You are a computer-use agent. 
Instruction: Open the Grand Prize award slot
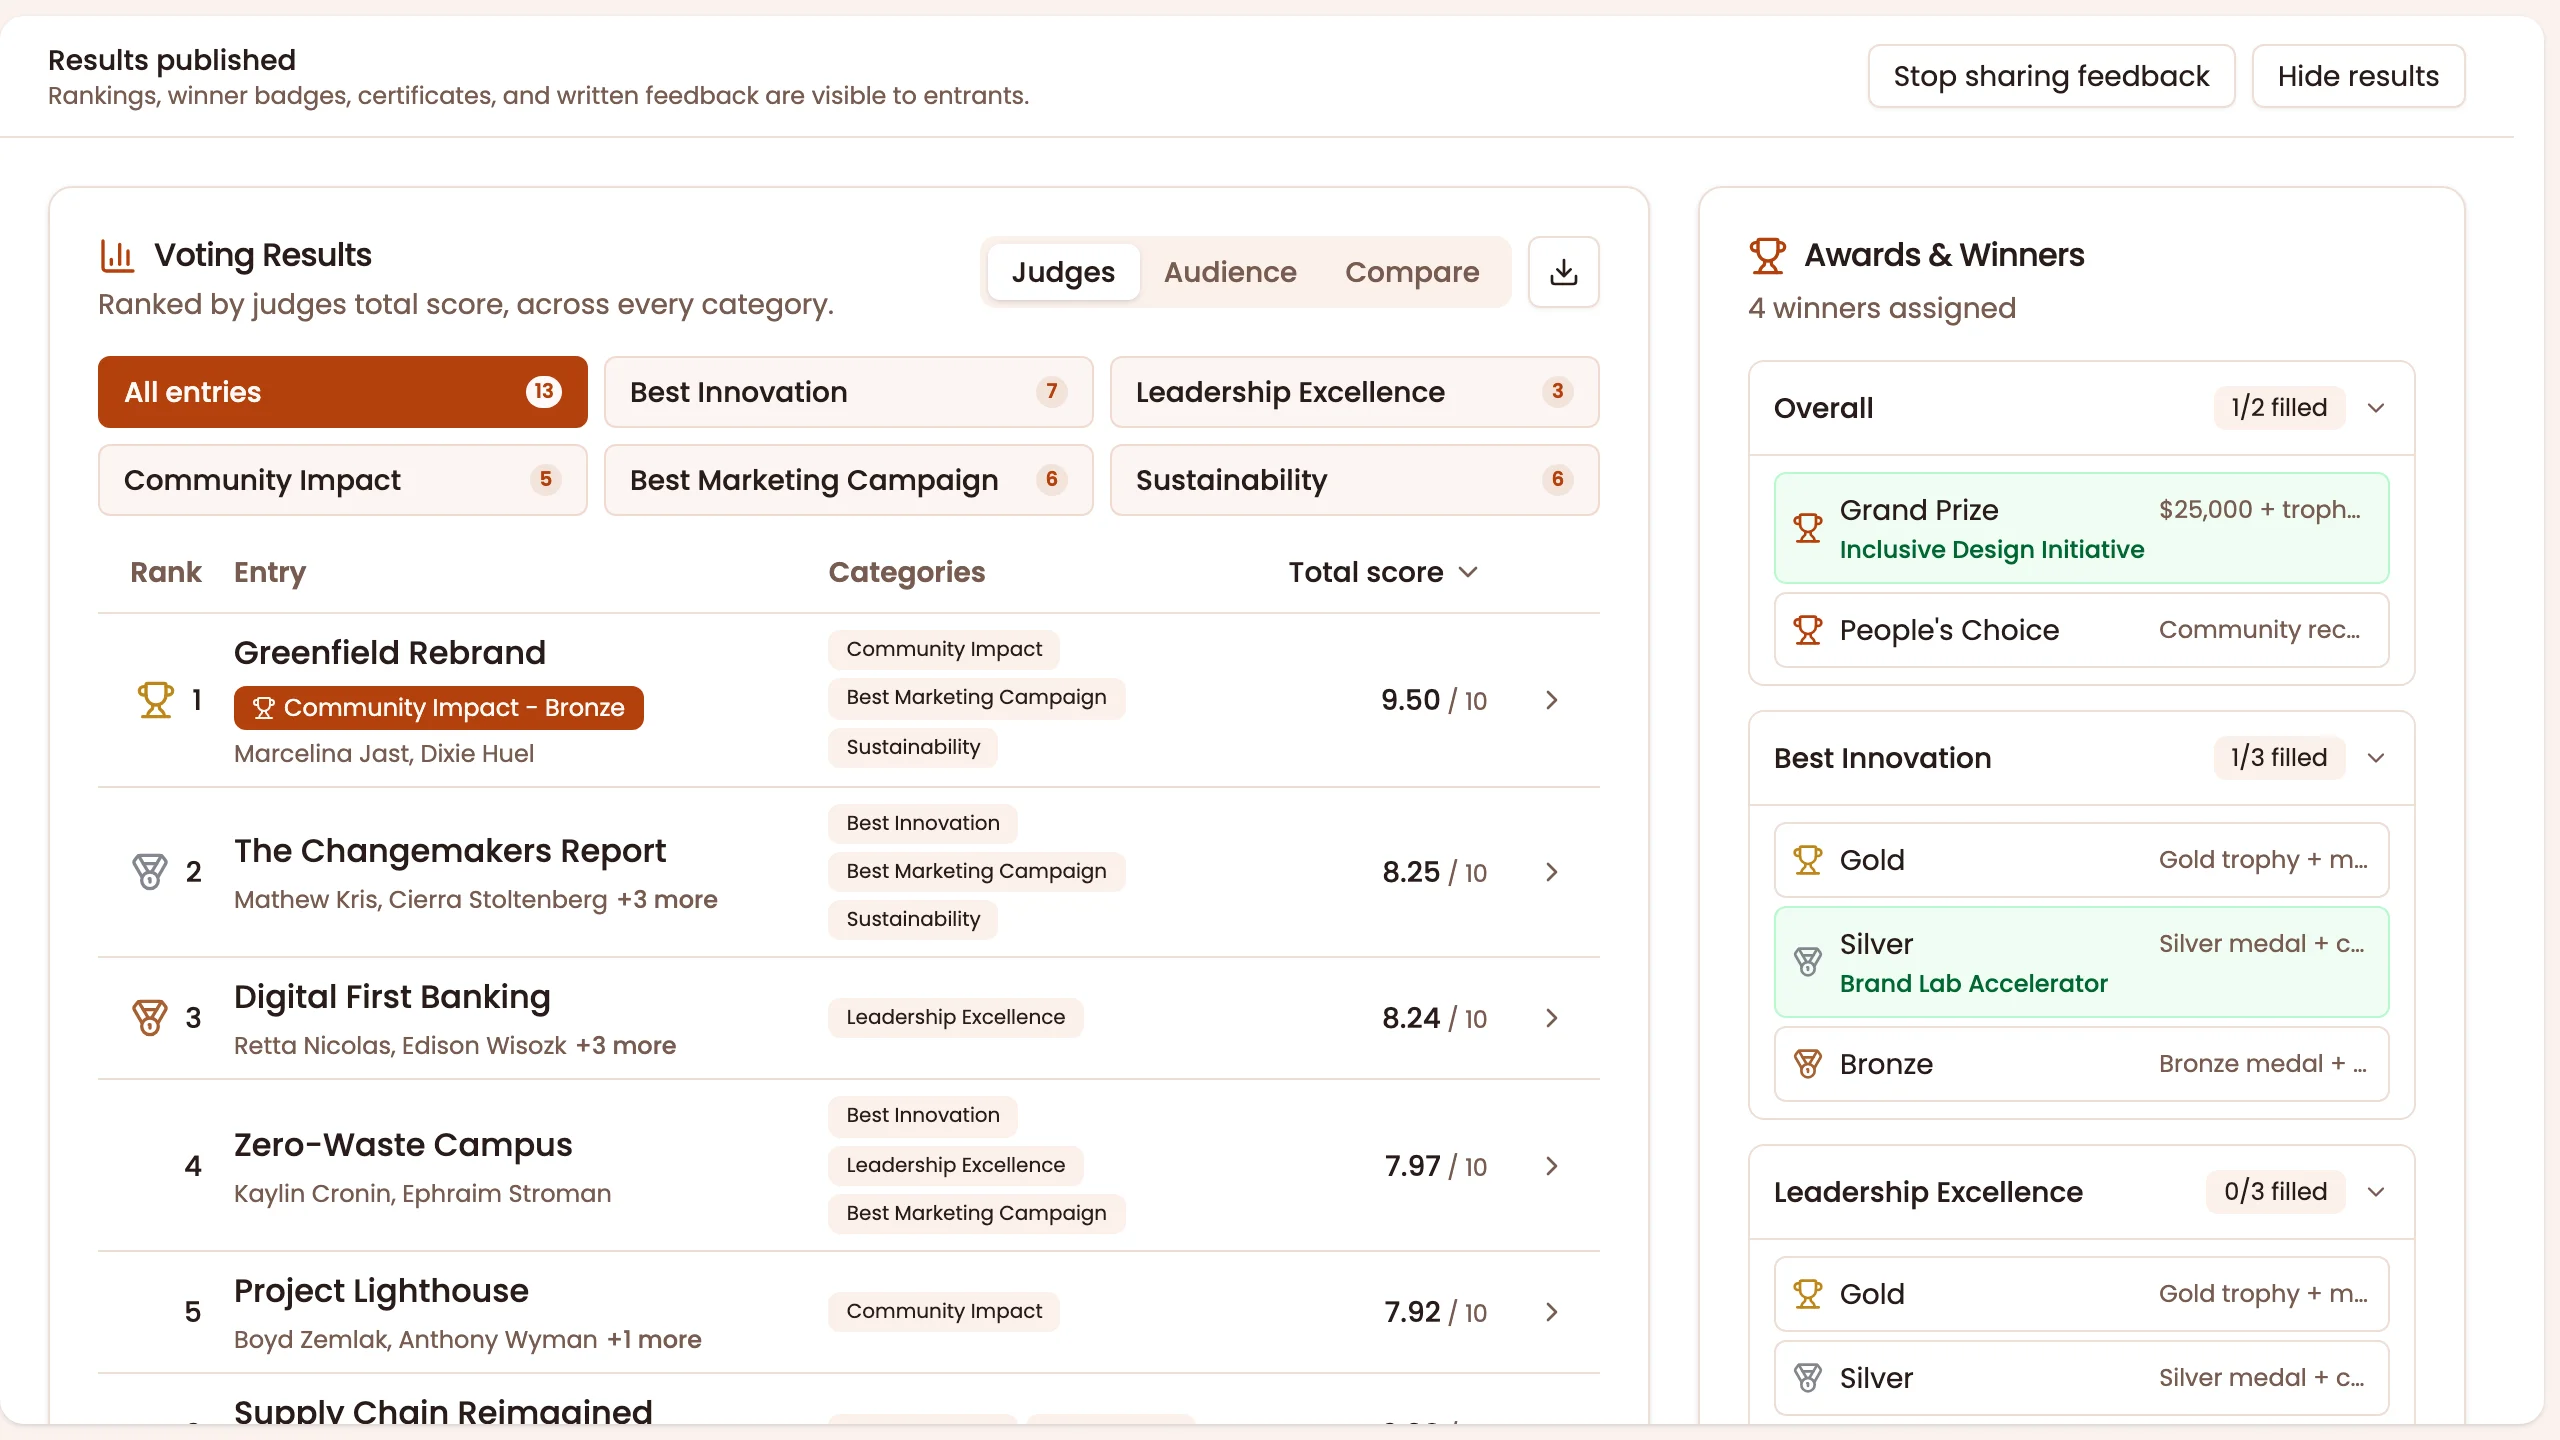tap(2082, 528)
